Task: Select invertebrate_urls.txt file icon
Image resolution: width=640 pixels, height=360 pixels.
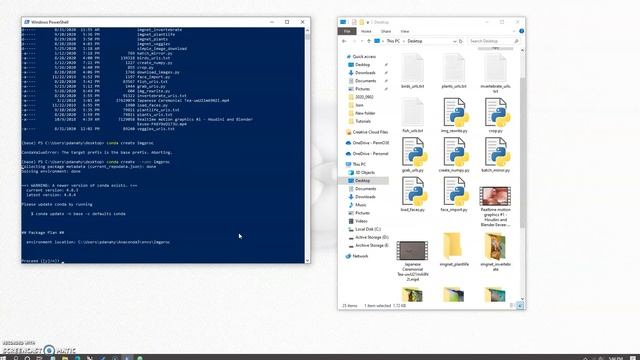Action: tap(495, 73)
